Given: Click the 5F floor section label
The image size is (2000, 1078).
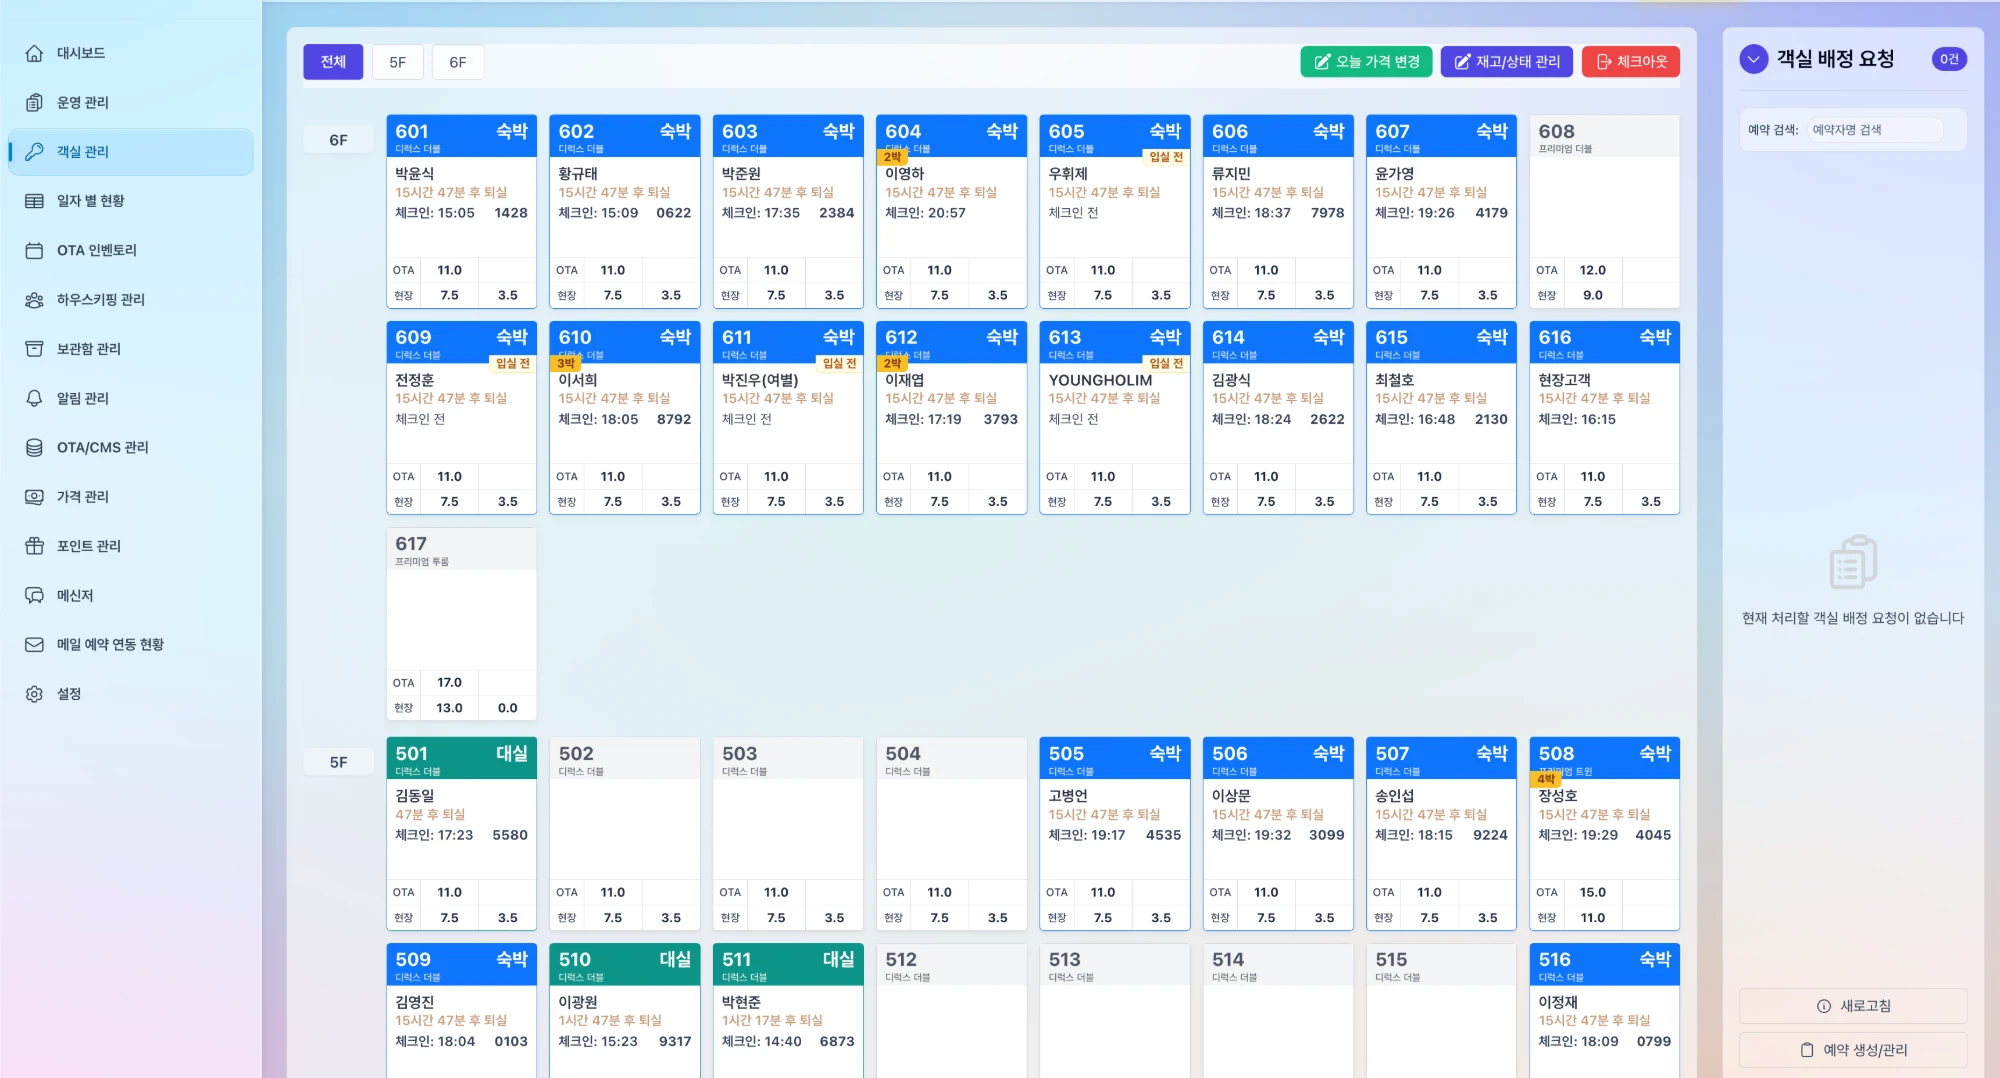Looking at the screenshot, I should pos(338,762).
